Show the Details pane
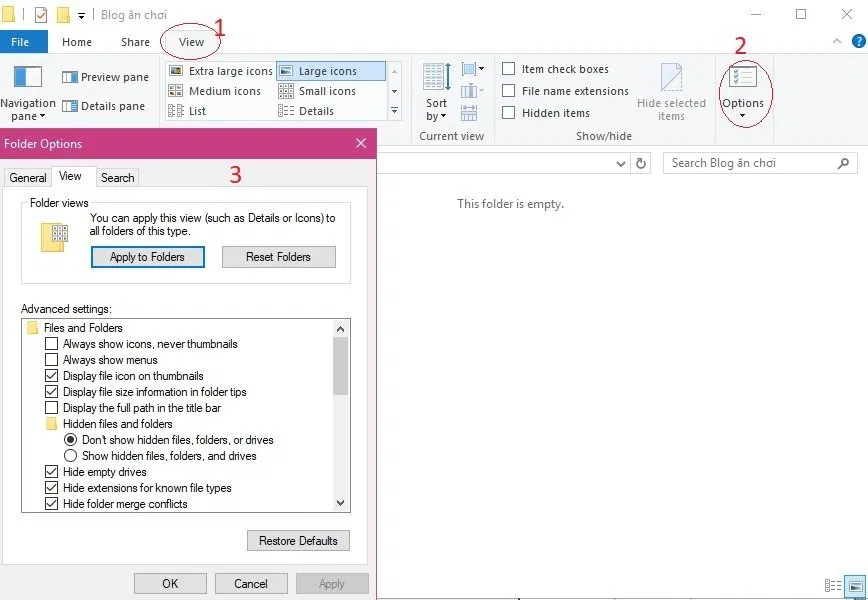Screen dimensions: 868x600 point(103,105)
